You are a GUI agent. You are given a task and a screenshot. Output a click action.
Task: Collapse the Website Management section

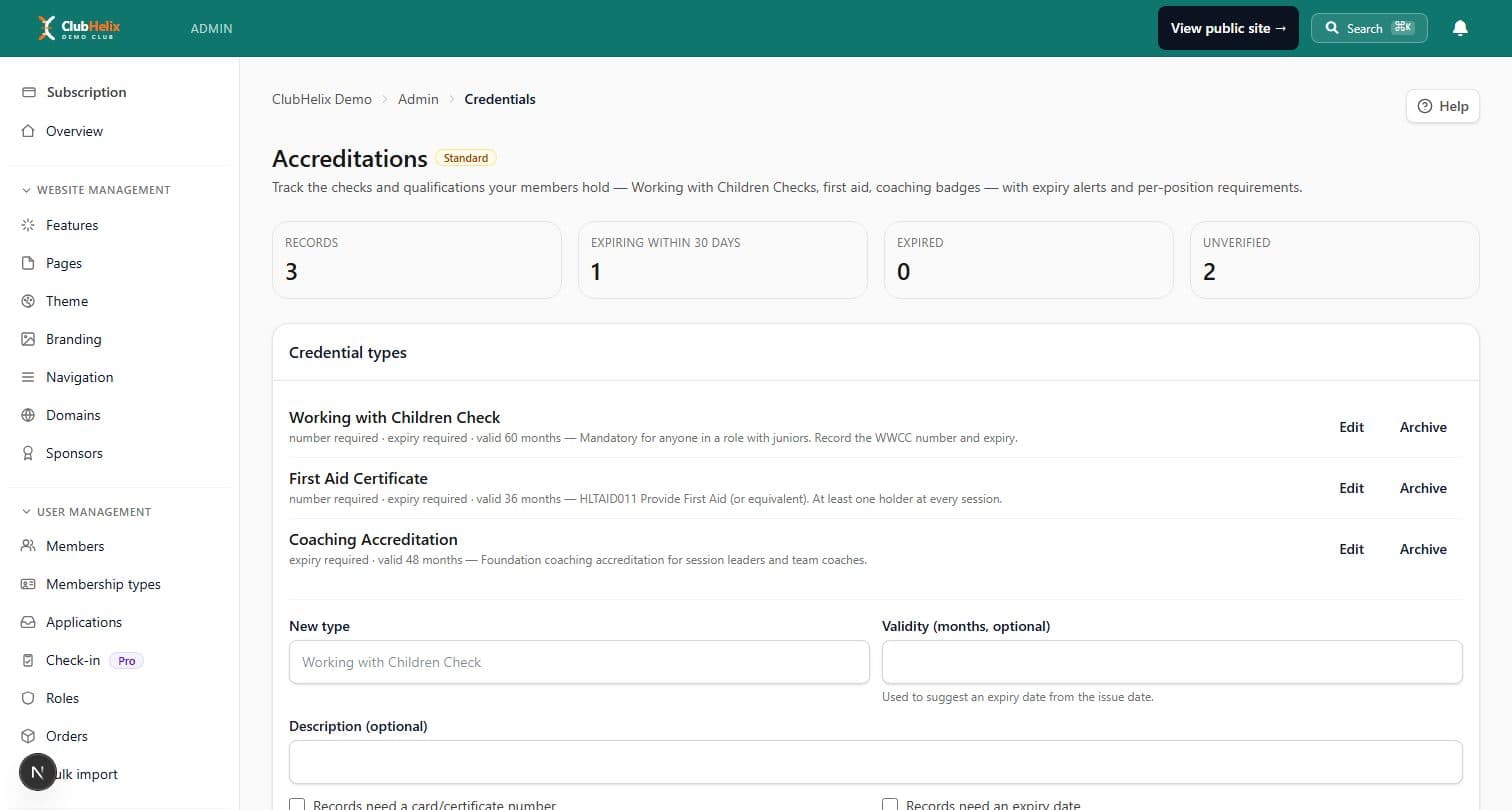[x=96, y=190]
